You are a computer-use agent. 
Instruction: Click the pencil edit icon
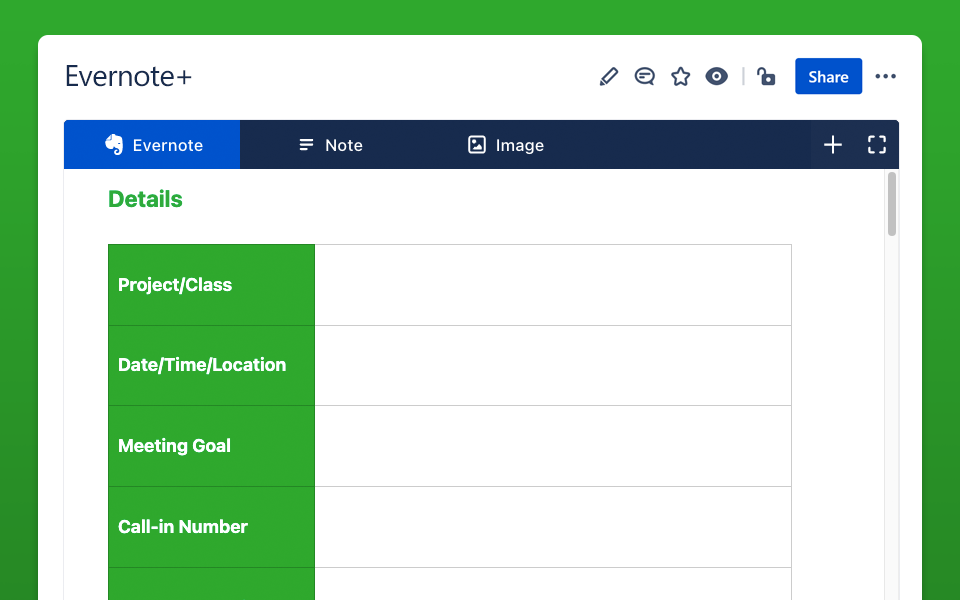609,77
